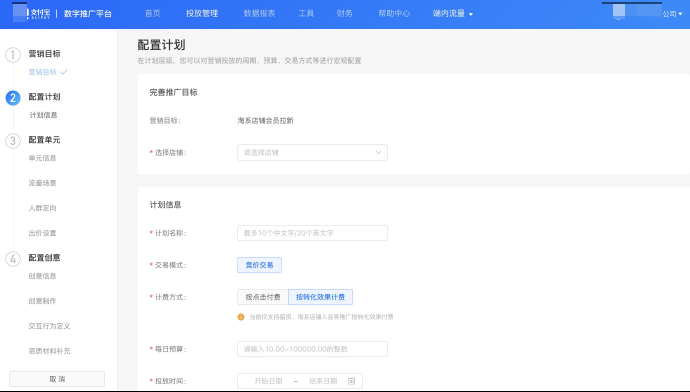The height and width of the screenshot is (392, 690).
Task: Open the 选择店铺 dropdown
Action: pos(312,153)
